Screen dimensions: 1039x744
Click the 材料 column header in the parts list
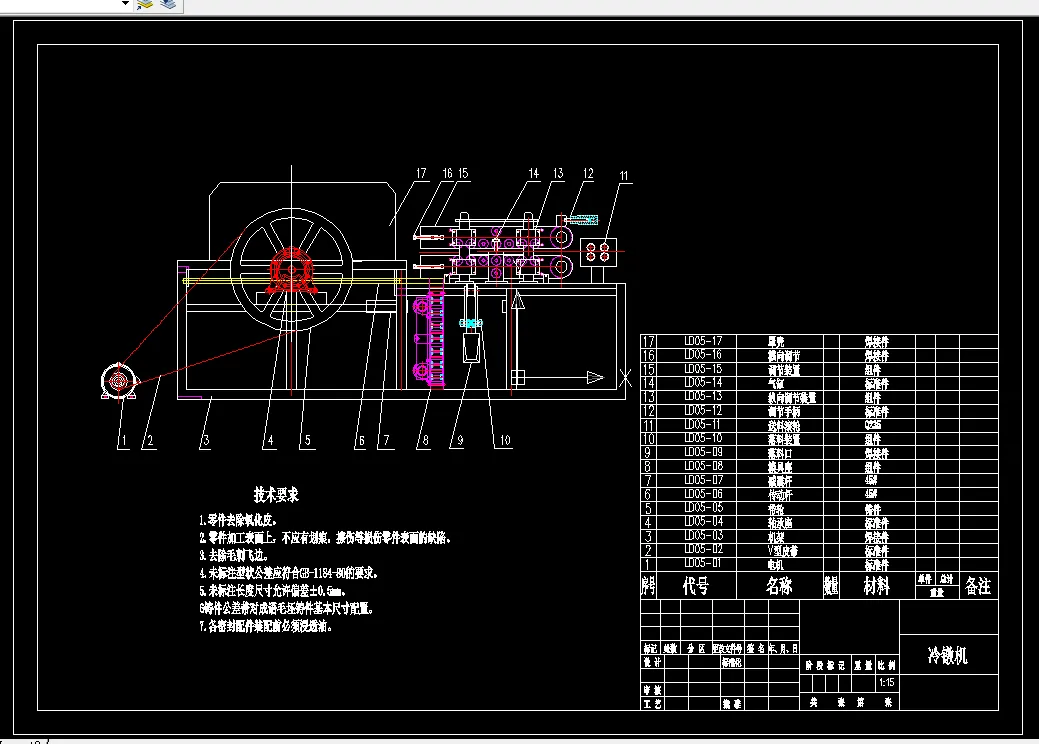click(x=877, y=586)
